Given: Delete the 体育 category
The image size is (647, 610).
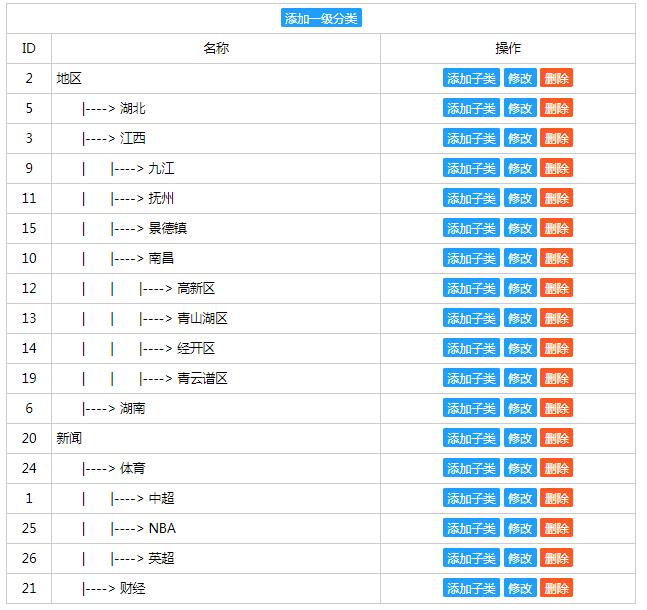Looking at the screenshot, I should tap(556, 468).
